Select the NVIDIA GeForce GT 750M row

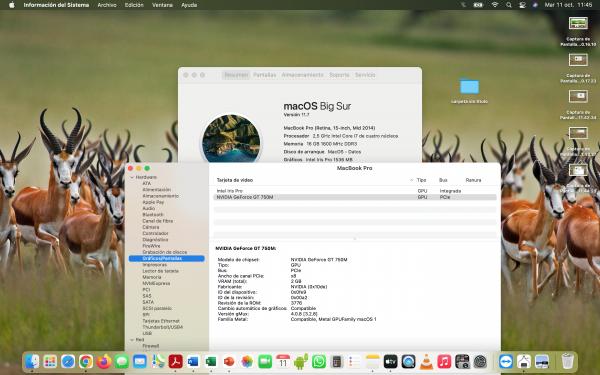pos(355,197)
